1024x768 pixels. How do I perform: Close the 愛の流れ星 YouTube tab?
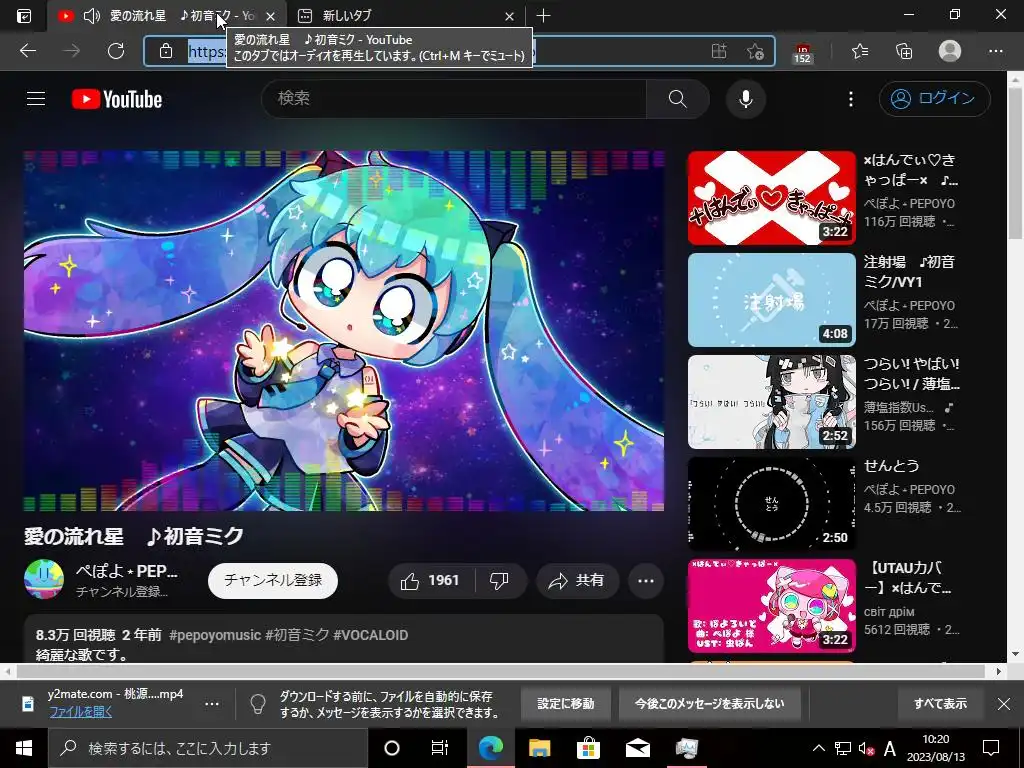(271, 16)
